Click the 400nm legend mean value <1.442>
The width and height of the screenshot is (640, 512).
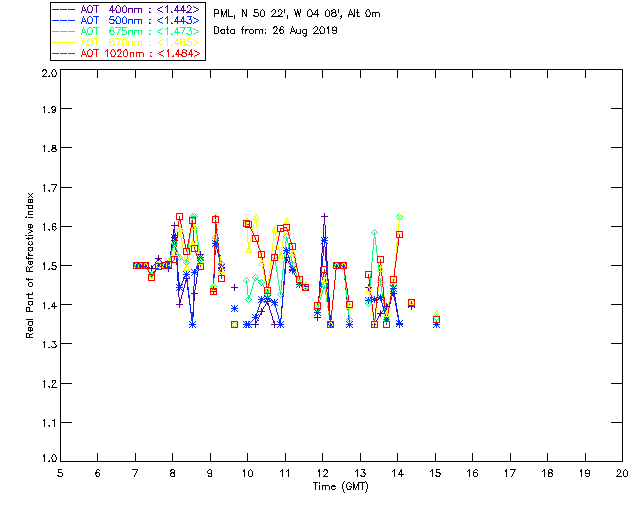(178, 9)
